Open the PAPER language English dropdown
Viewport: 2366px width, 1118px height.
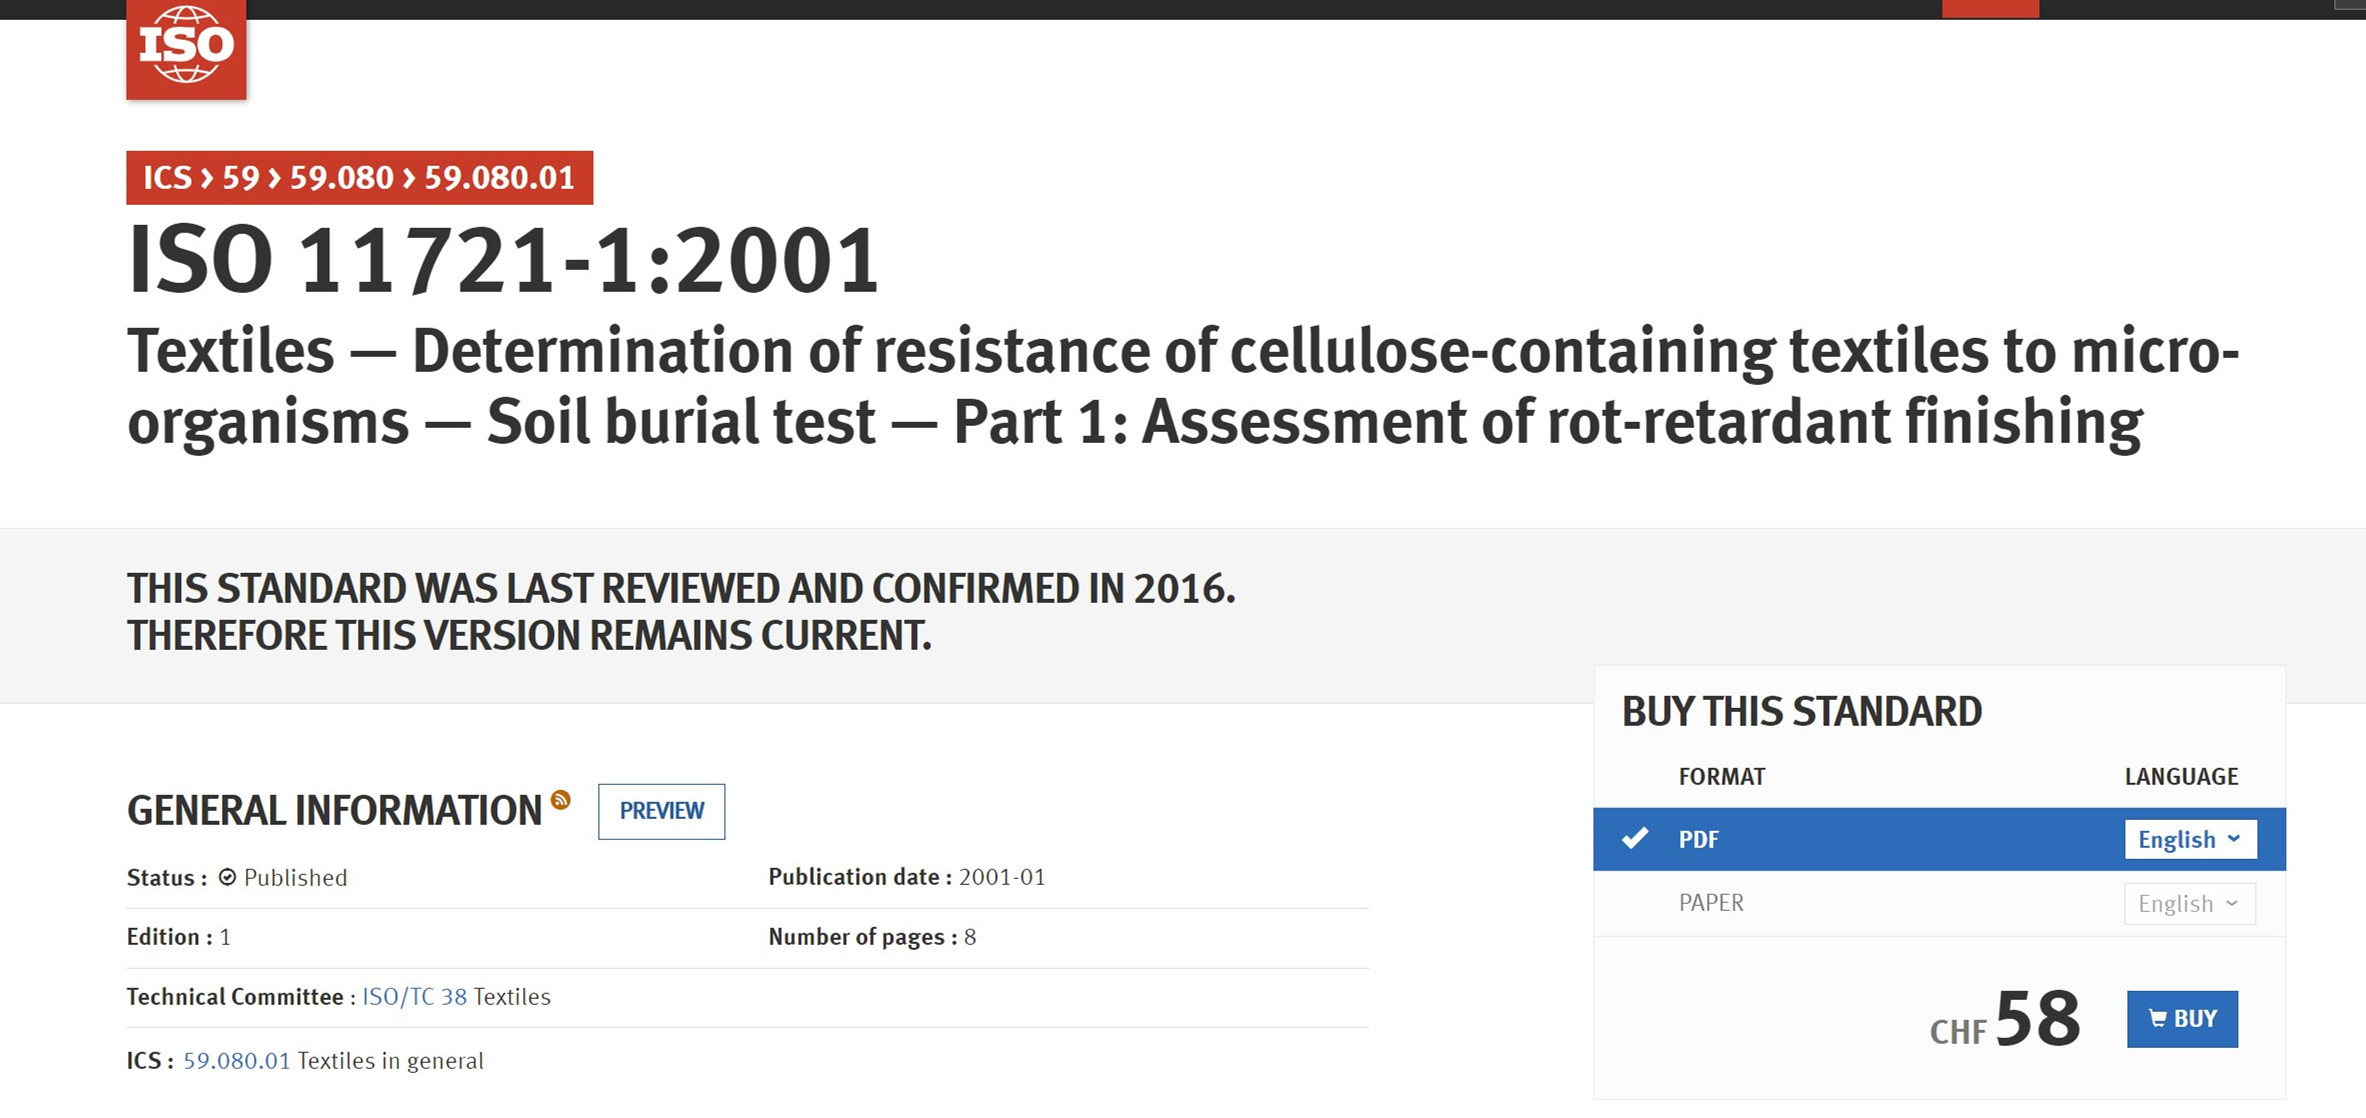pyautogui.click(x=2190, y=904)
